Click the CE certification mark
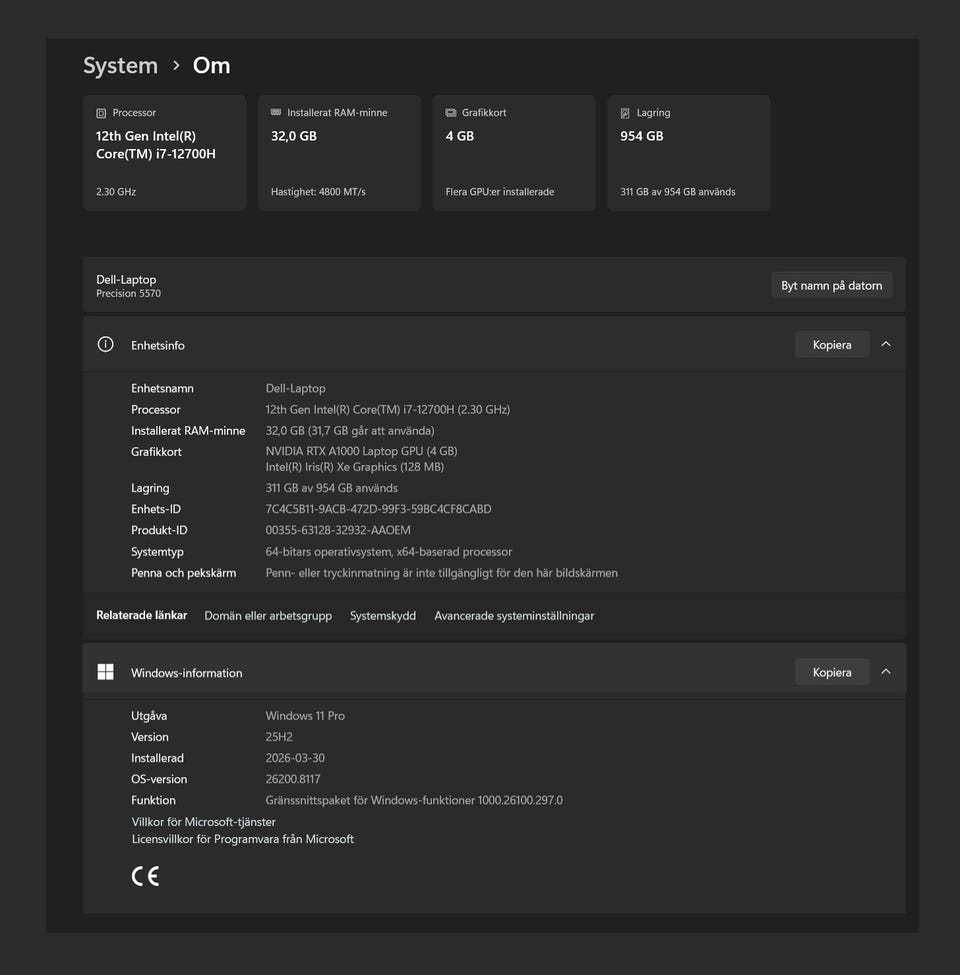This screenshot has height=975, width=960. tap(145, 876)
